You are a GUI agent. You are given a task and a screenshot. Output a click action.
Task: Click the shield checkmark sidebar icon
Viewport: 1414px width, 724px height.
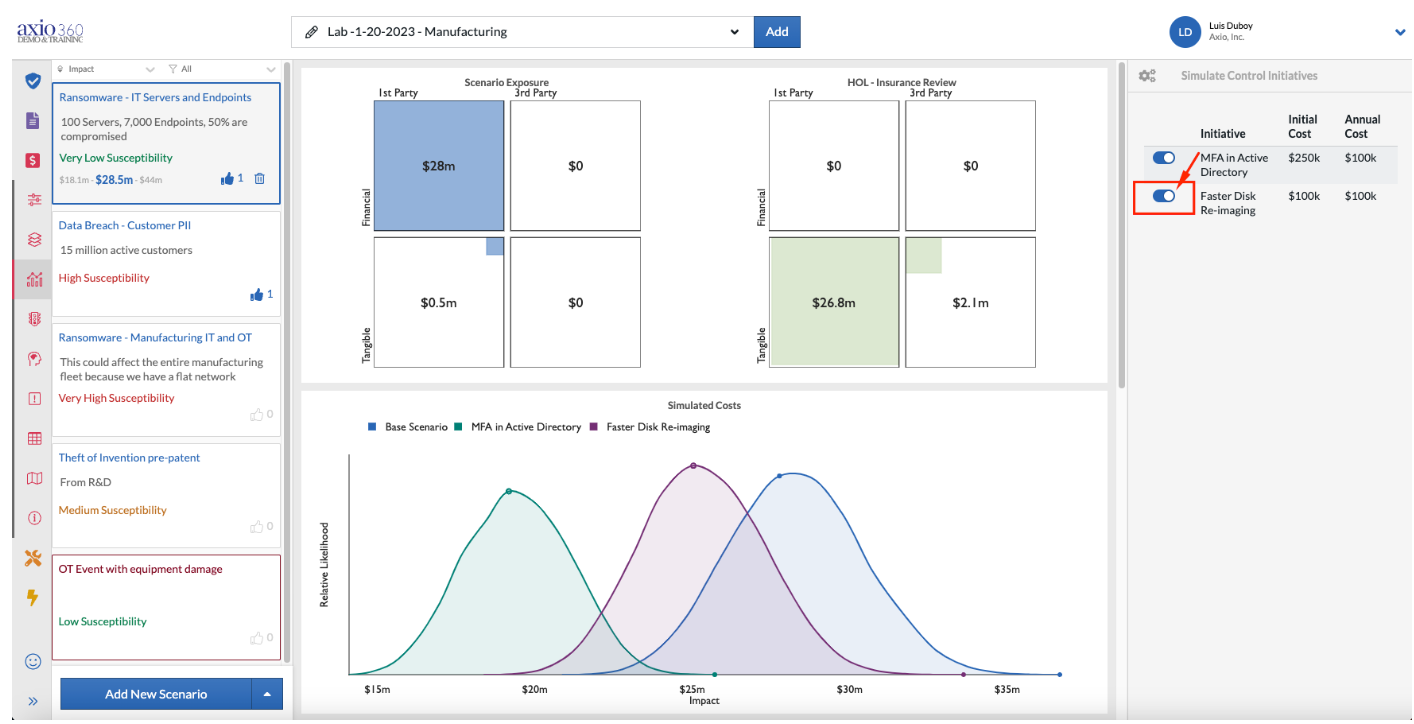pos(33,81)
